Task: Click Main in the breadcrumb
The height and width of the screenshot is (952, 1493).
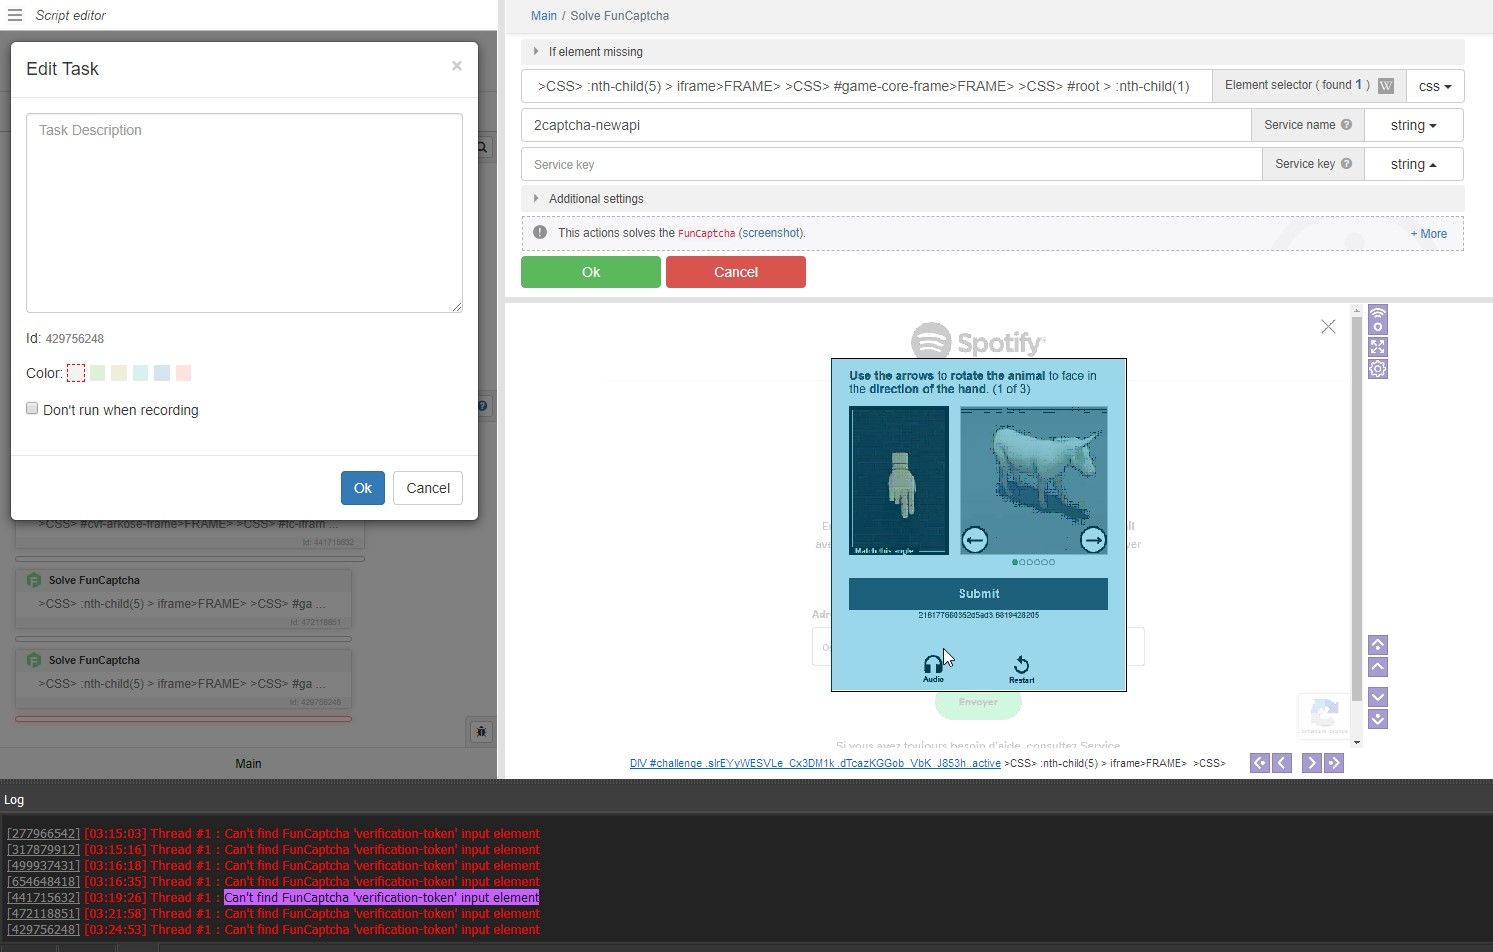Action: click(x=544, y=15)
